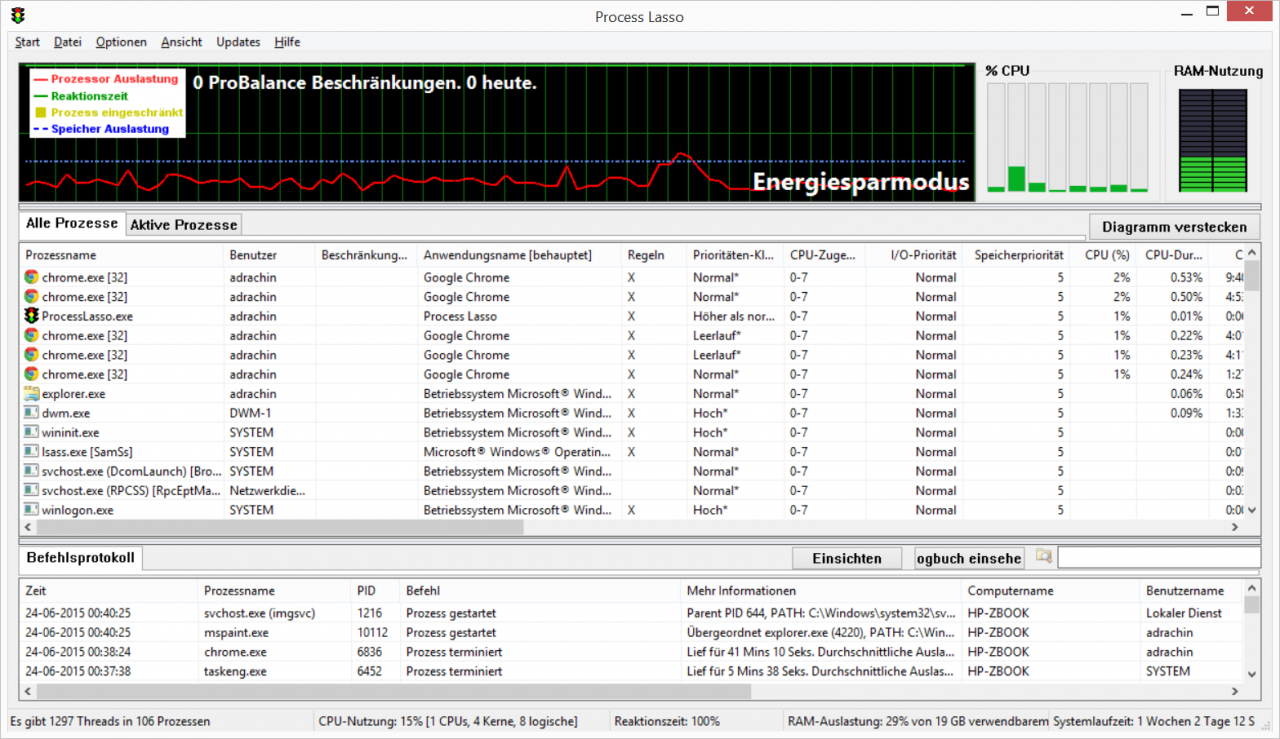Open the Start menu
The width and height of the screenshot is (1280, 739).
27,42
